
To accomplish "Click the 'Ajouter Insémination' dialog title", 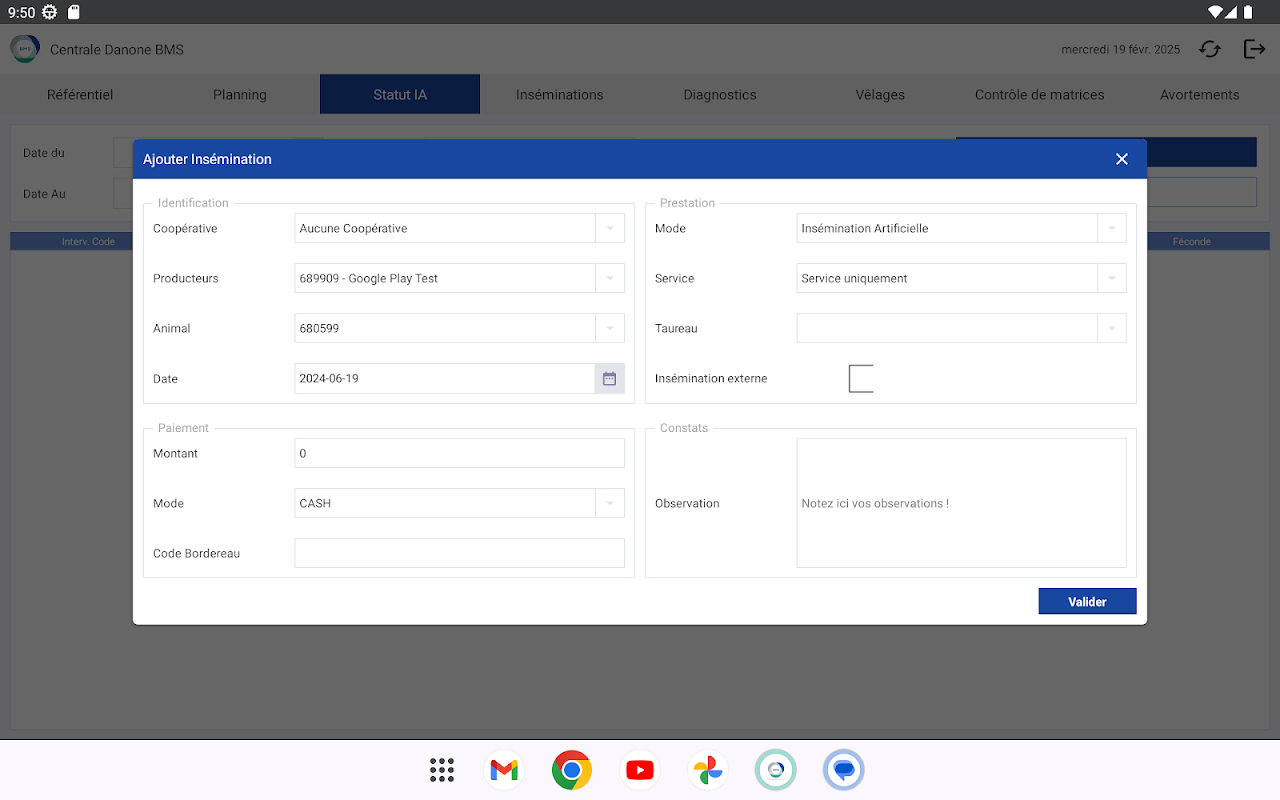I will point(207,159).
